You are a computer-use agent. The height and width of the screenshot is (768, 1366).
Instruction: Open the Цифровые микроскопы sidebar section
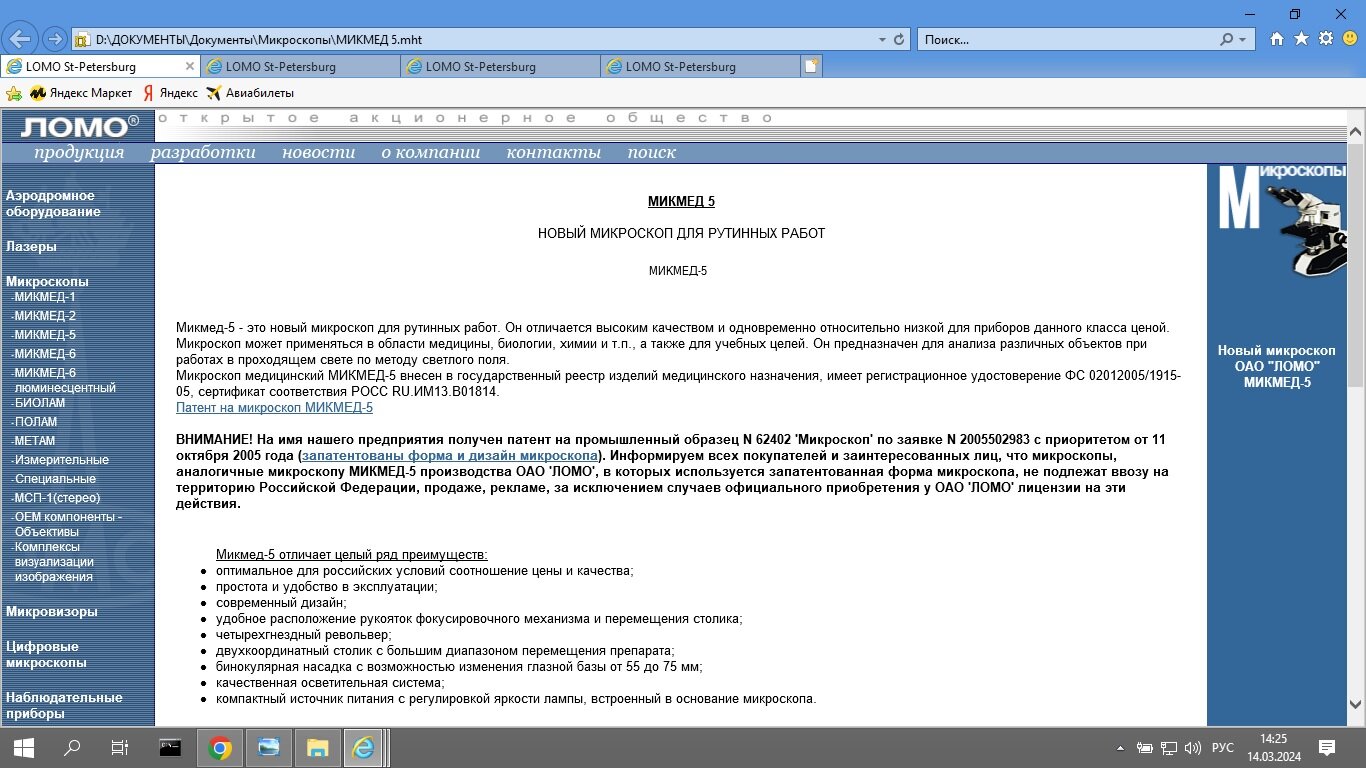[46, 655]
